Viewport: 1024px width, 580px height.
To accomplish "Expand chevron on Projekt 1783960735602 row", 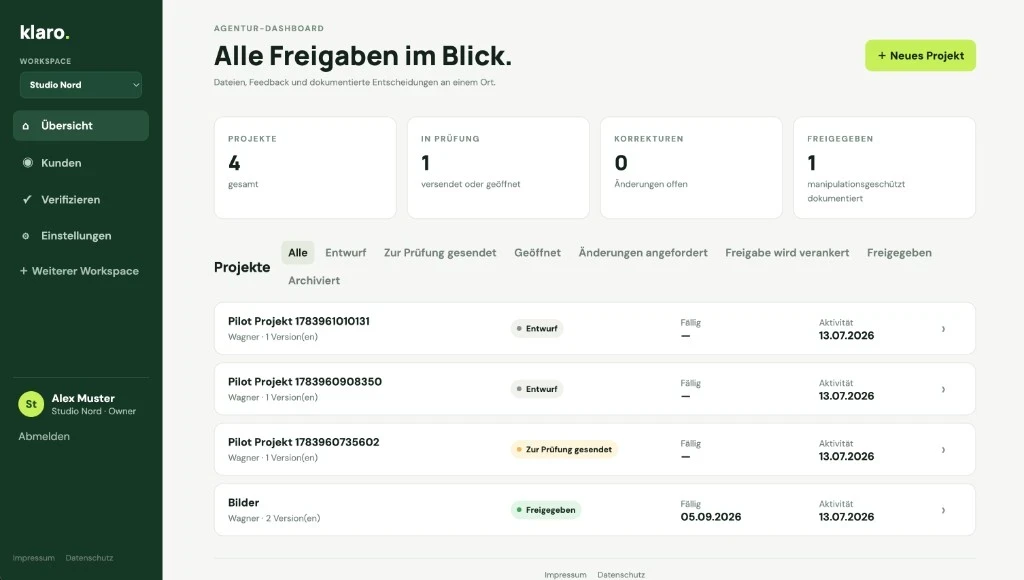I will coord(943,450).
